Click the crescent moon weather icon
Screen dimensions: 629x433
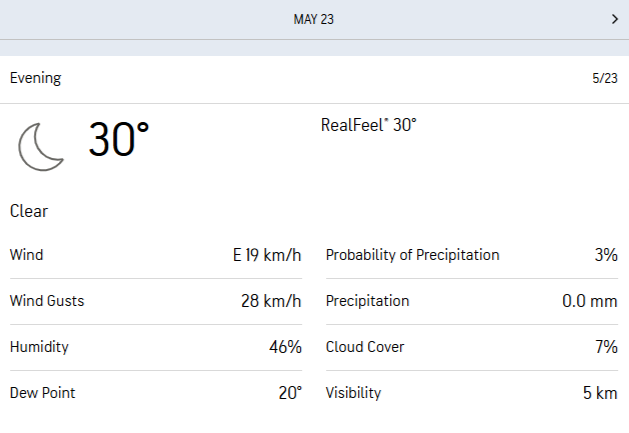(41, 146)
